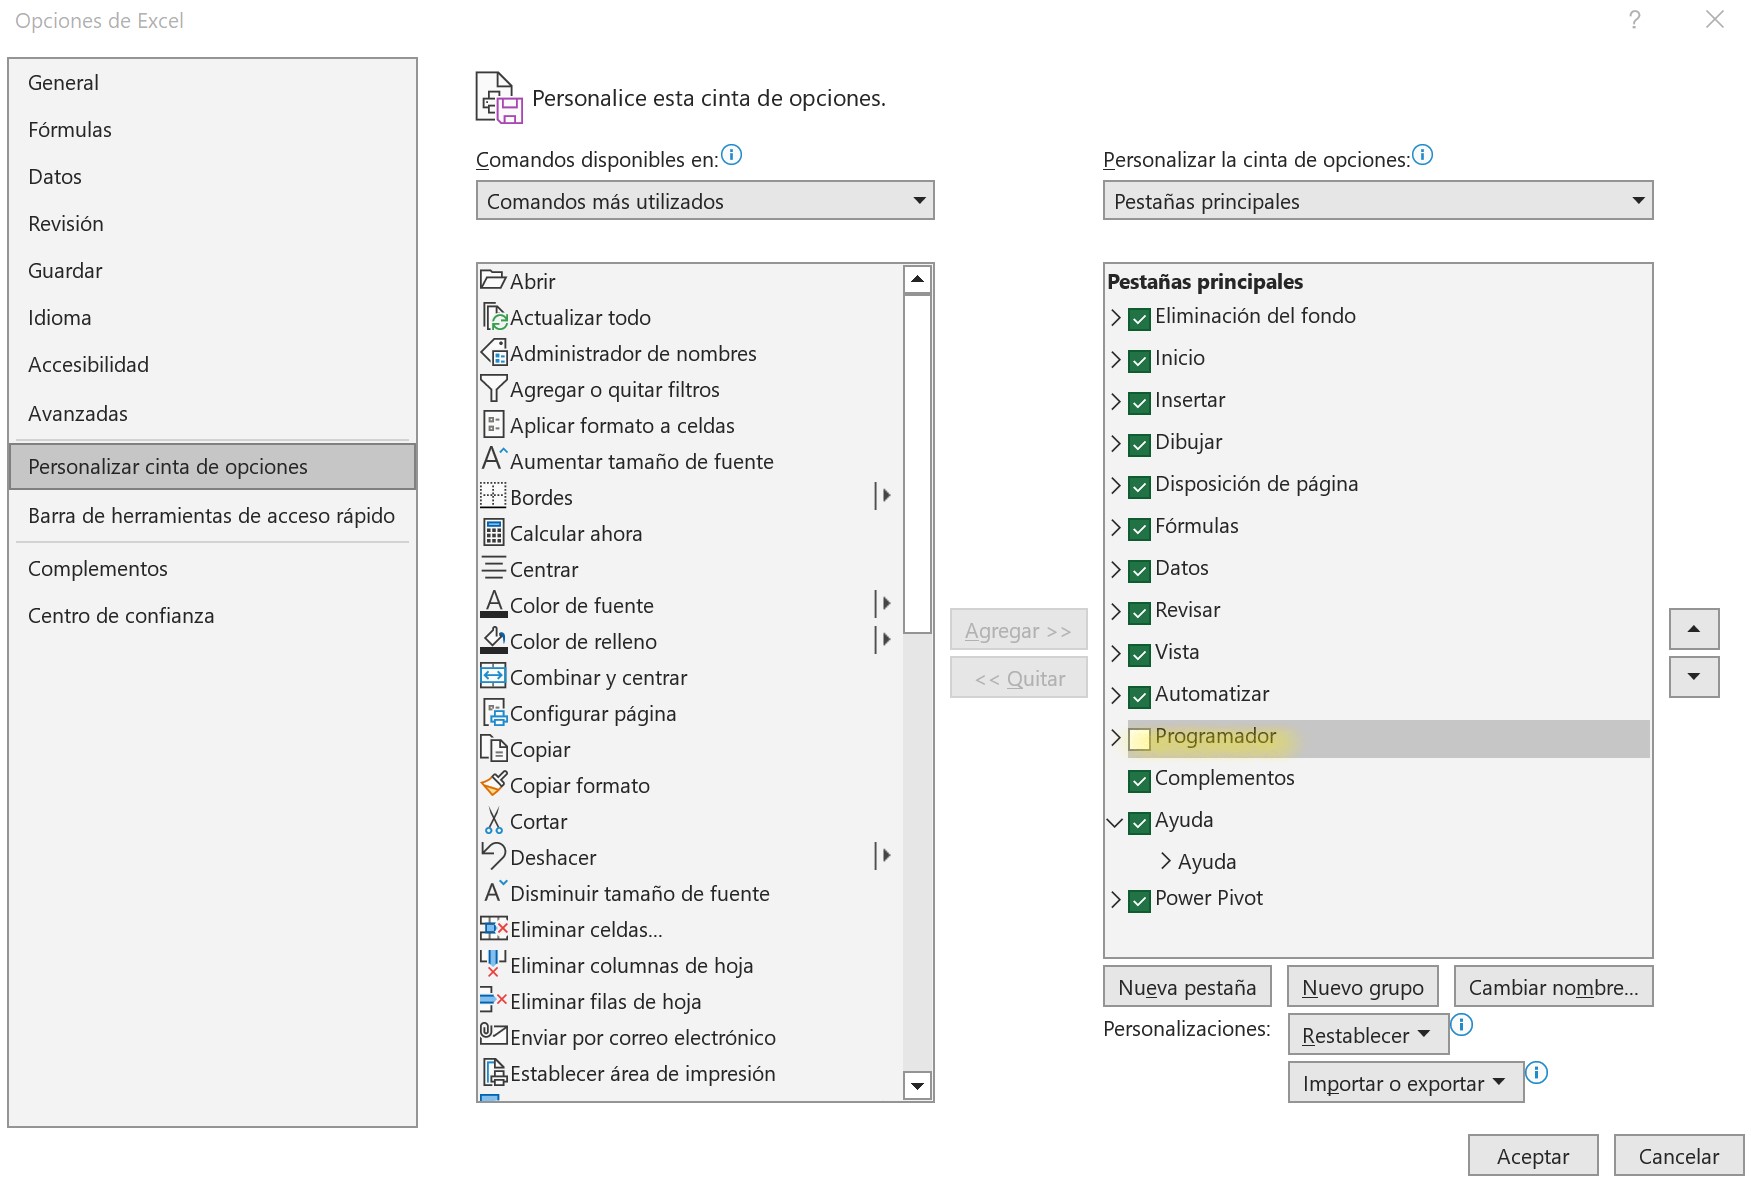The height and width of the screenshot is (1181, 1751).
Task: Enable the Programador tab checkbox
Action: click(x=1139, y=738)
